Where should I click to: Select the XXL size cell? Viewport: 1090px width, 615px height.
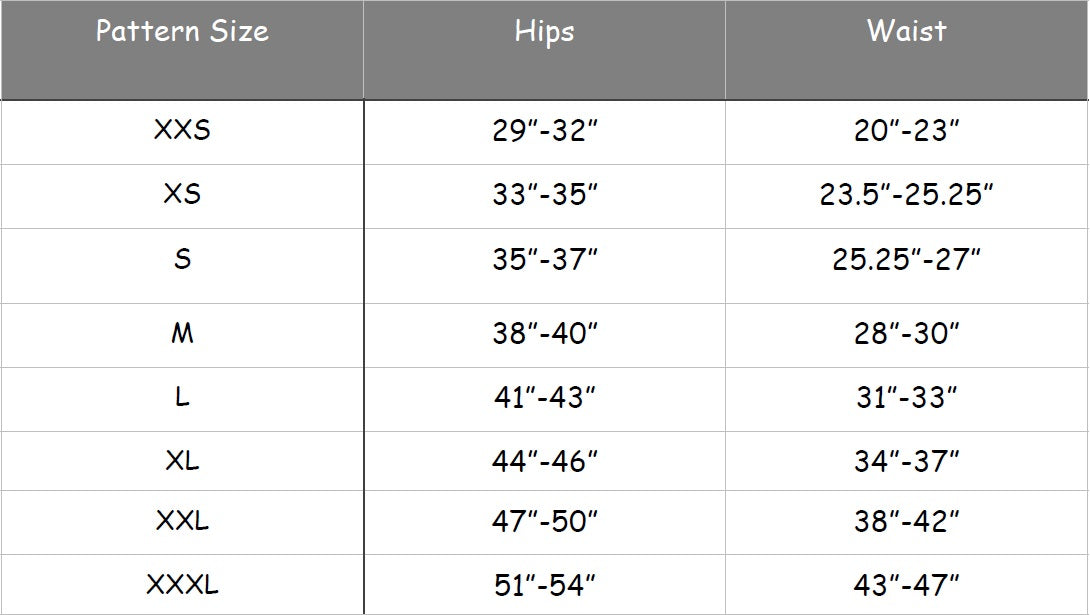(182, 521)
